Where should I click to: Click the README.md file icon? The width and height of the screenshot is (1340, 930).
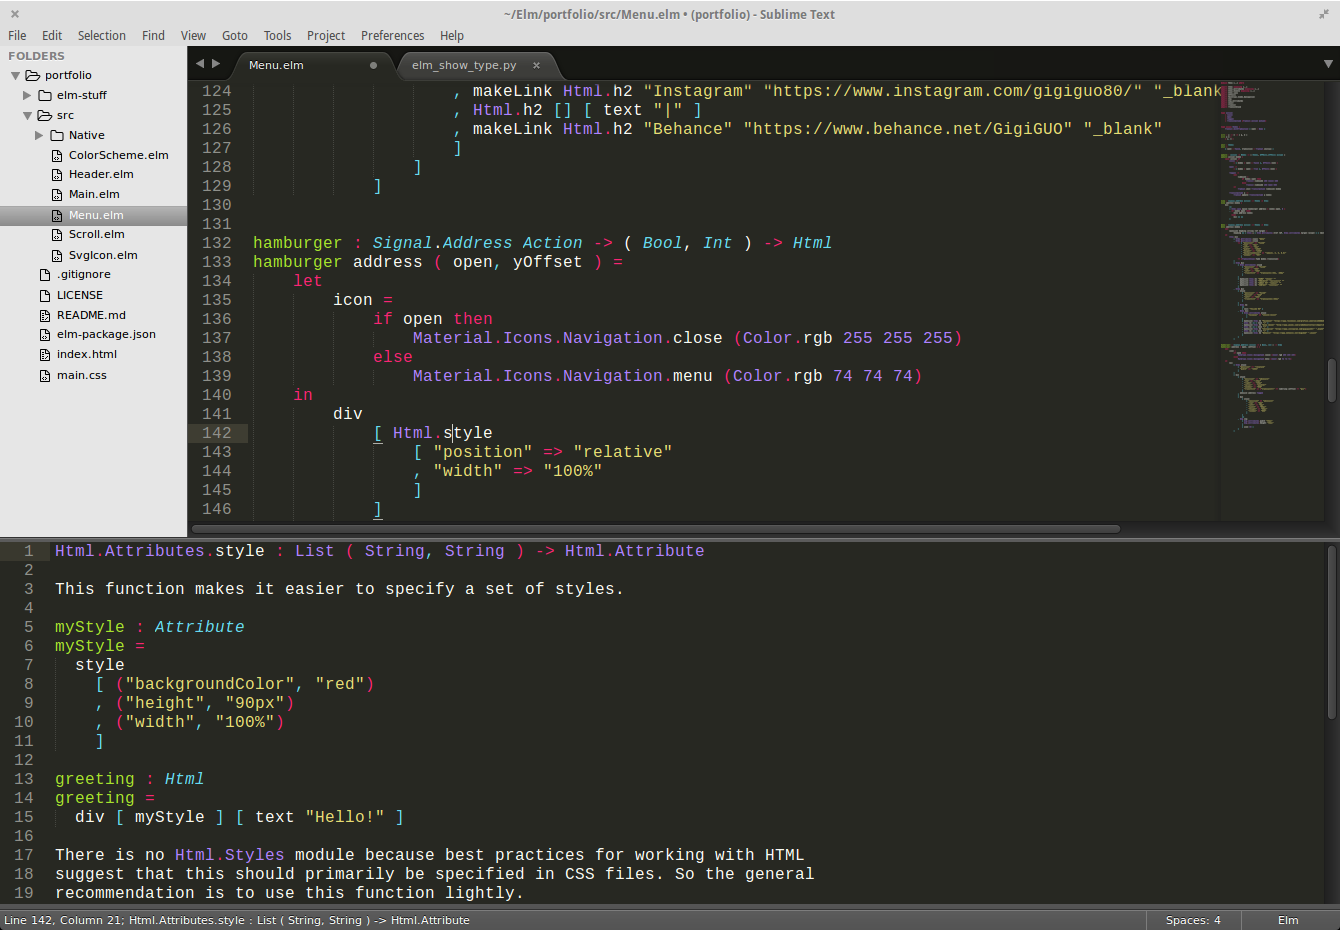45,315
